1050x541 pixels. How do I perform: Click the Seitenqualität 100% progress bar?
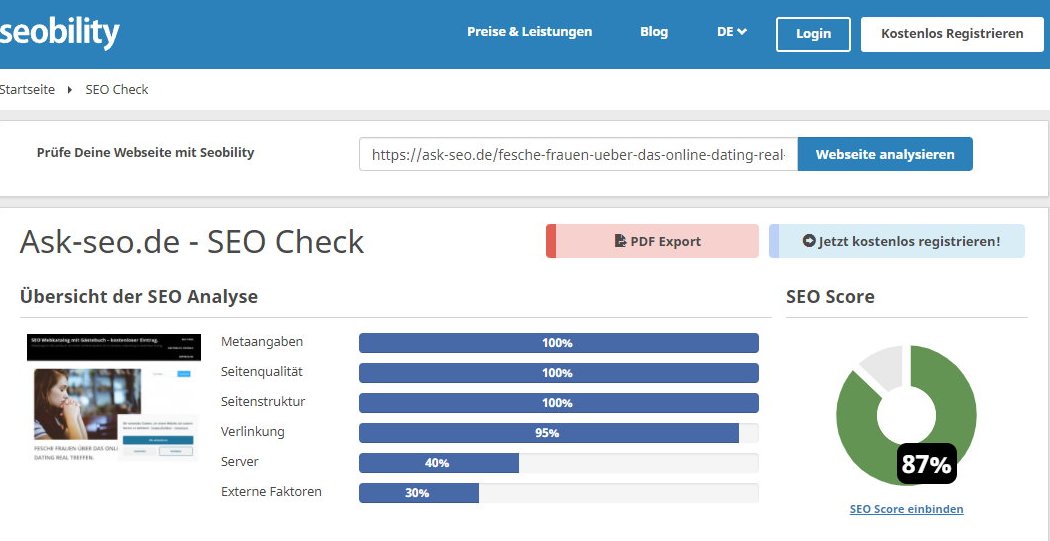pos(558,373)
